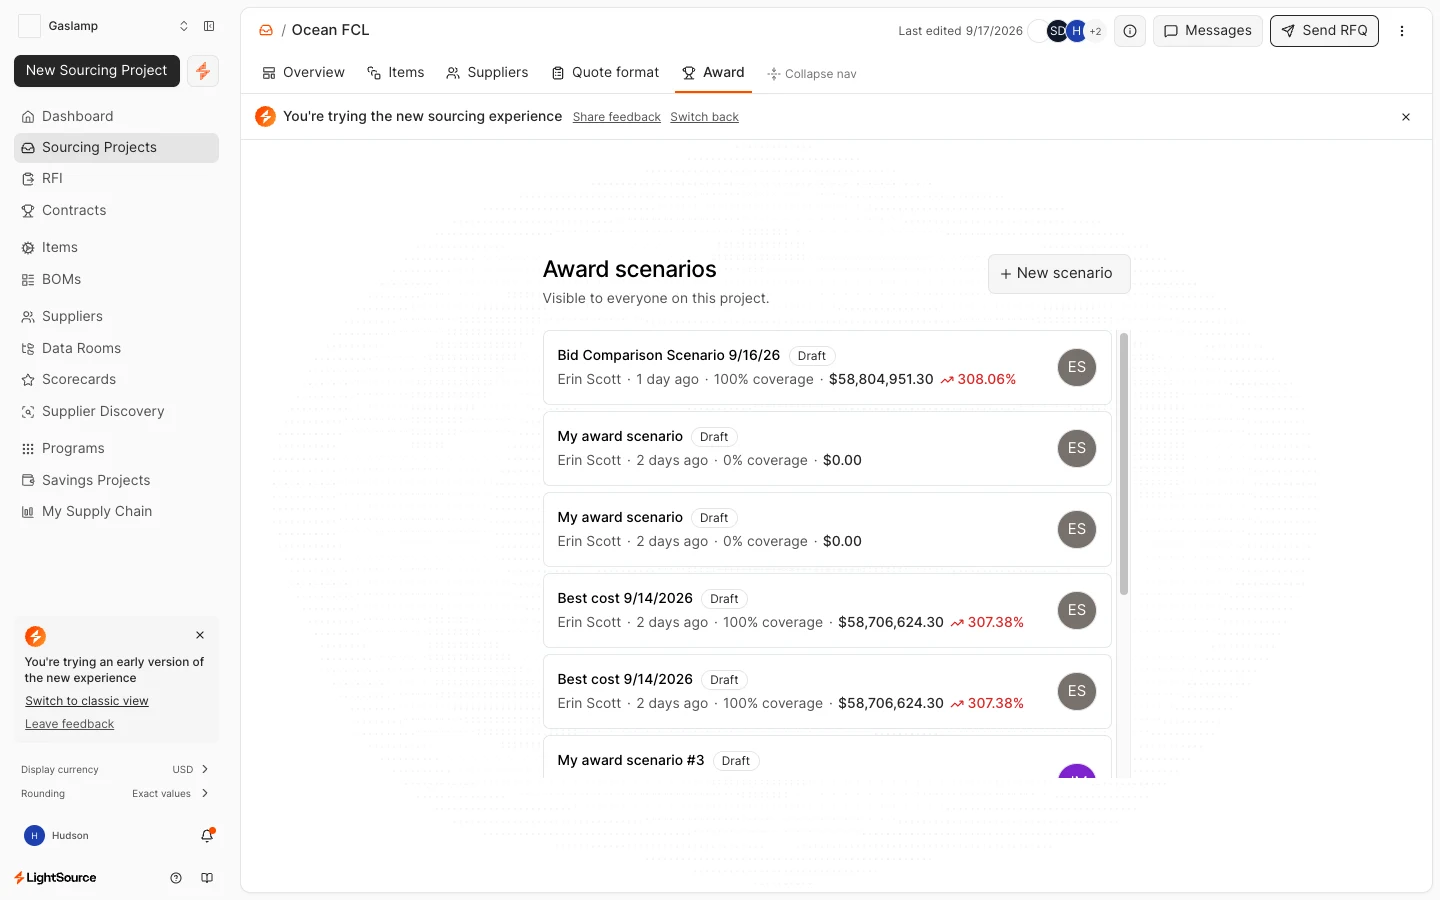Click the ES avatar on Bid Comparison Scenario

[x=1077, y=367]
